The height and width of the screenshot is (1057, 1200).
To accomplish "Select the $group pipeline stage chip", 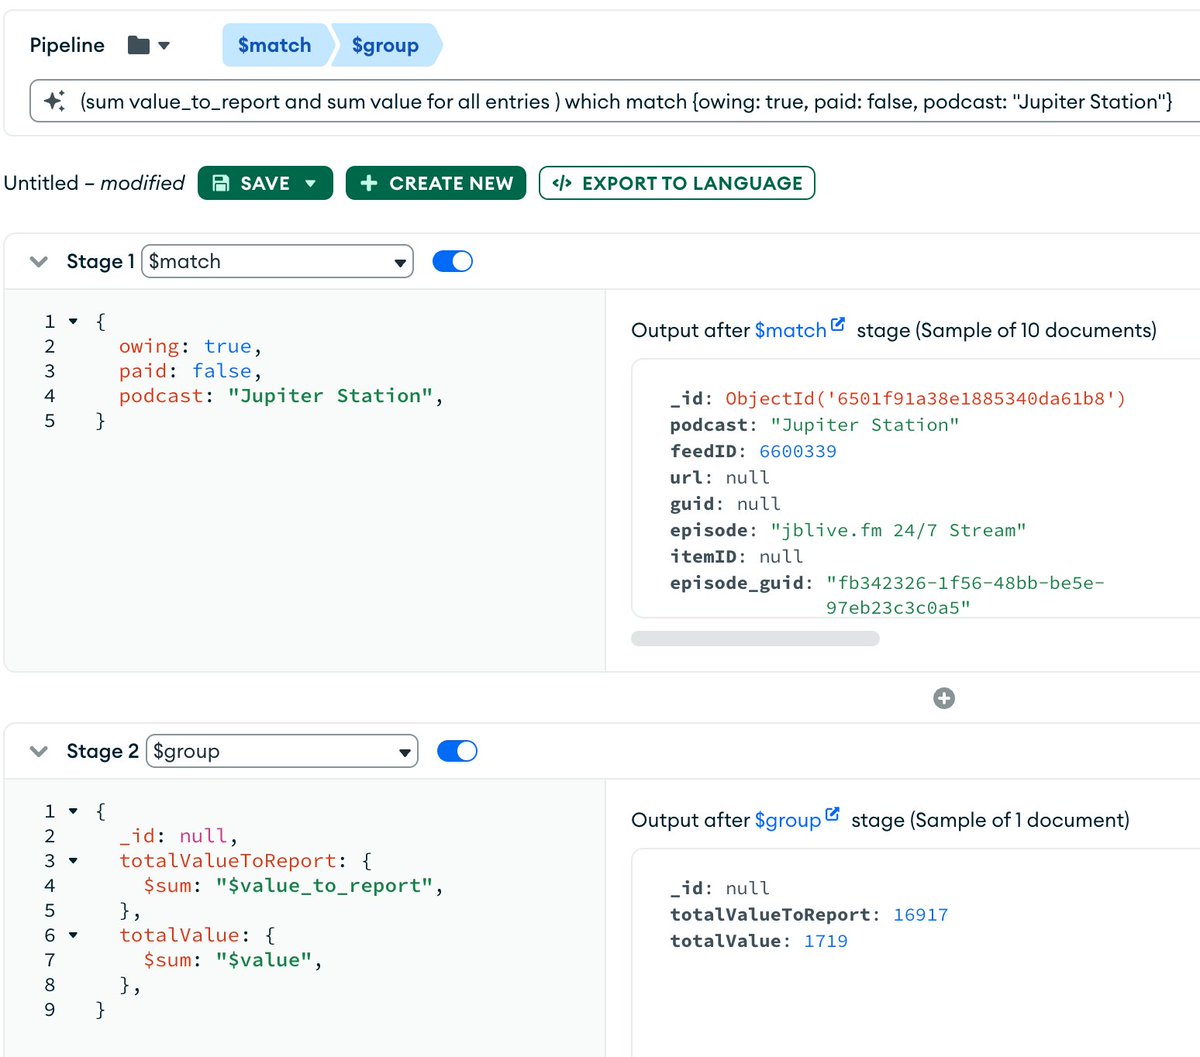I will (x=385, y=45).
